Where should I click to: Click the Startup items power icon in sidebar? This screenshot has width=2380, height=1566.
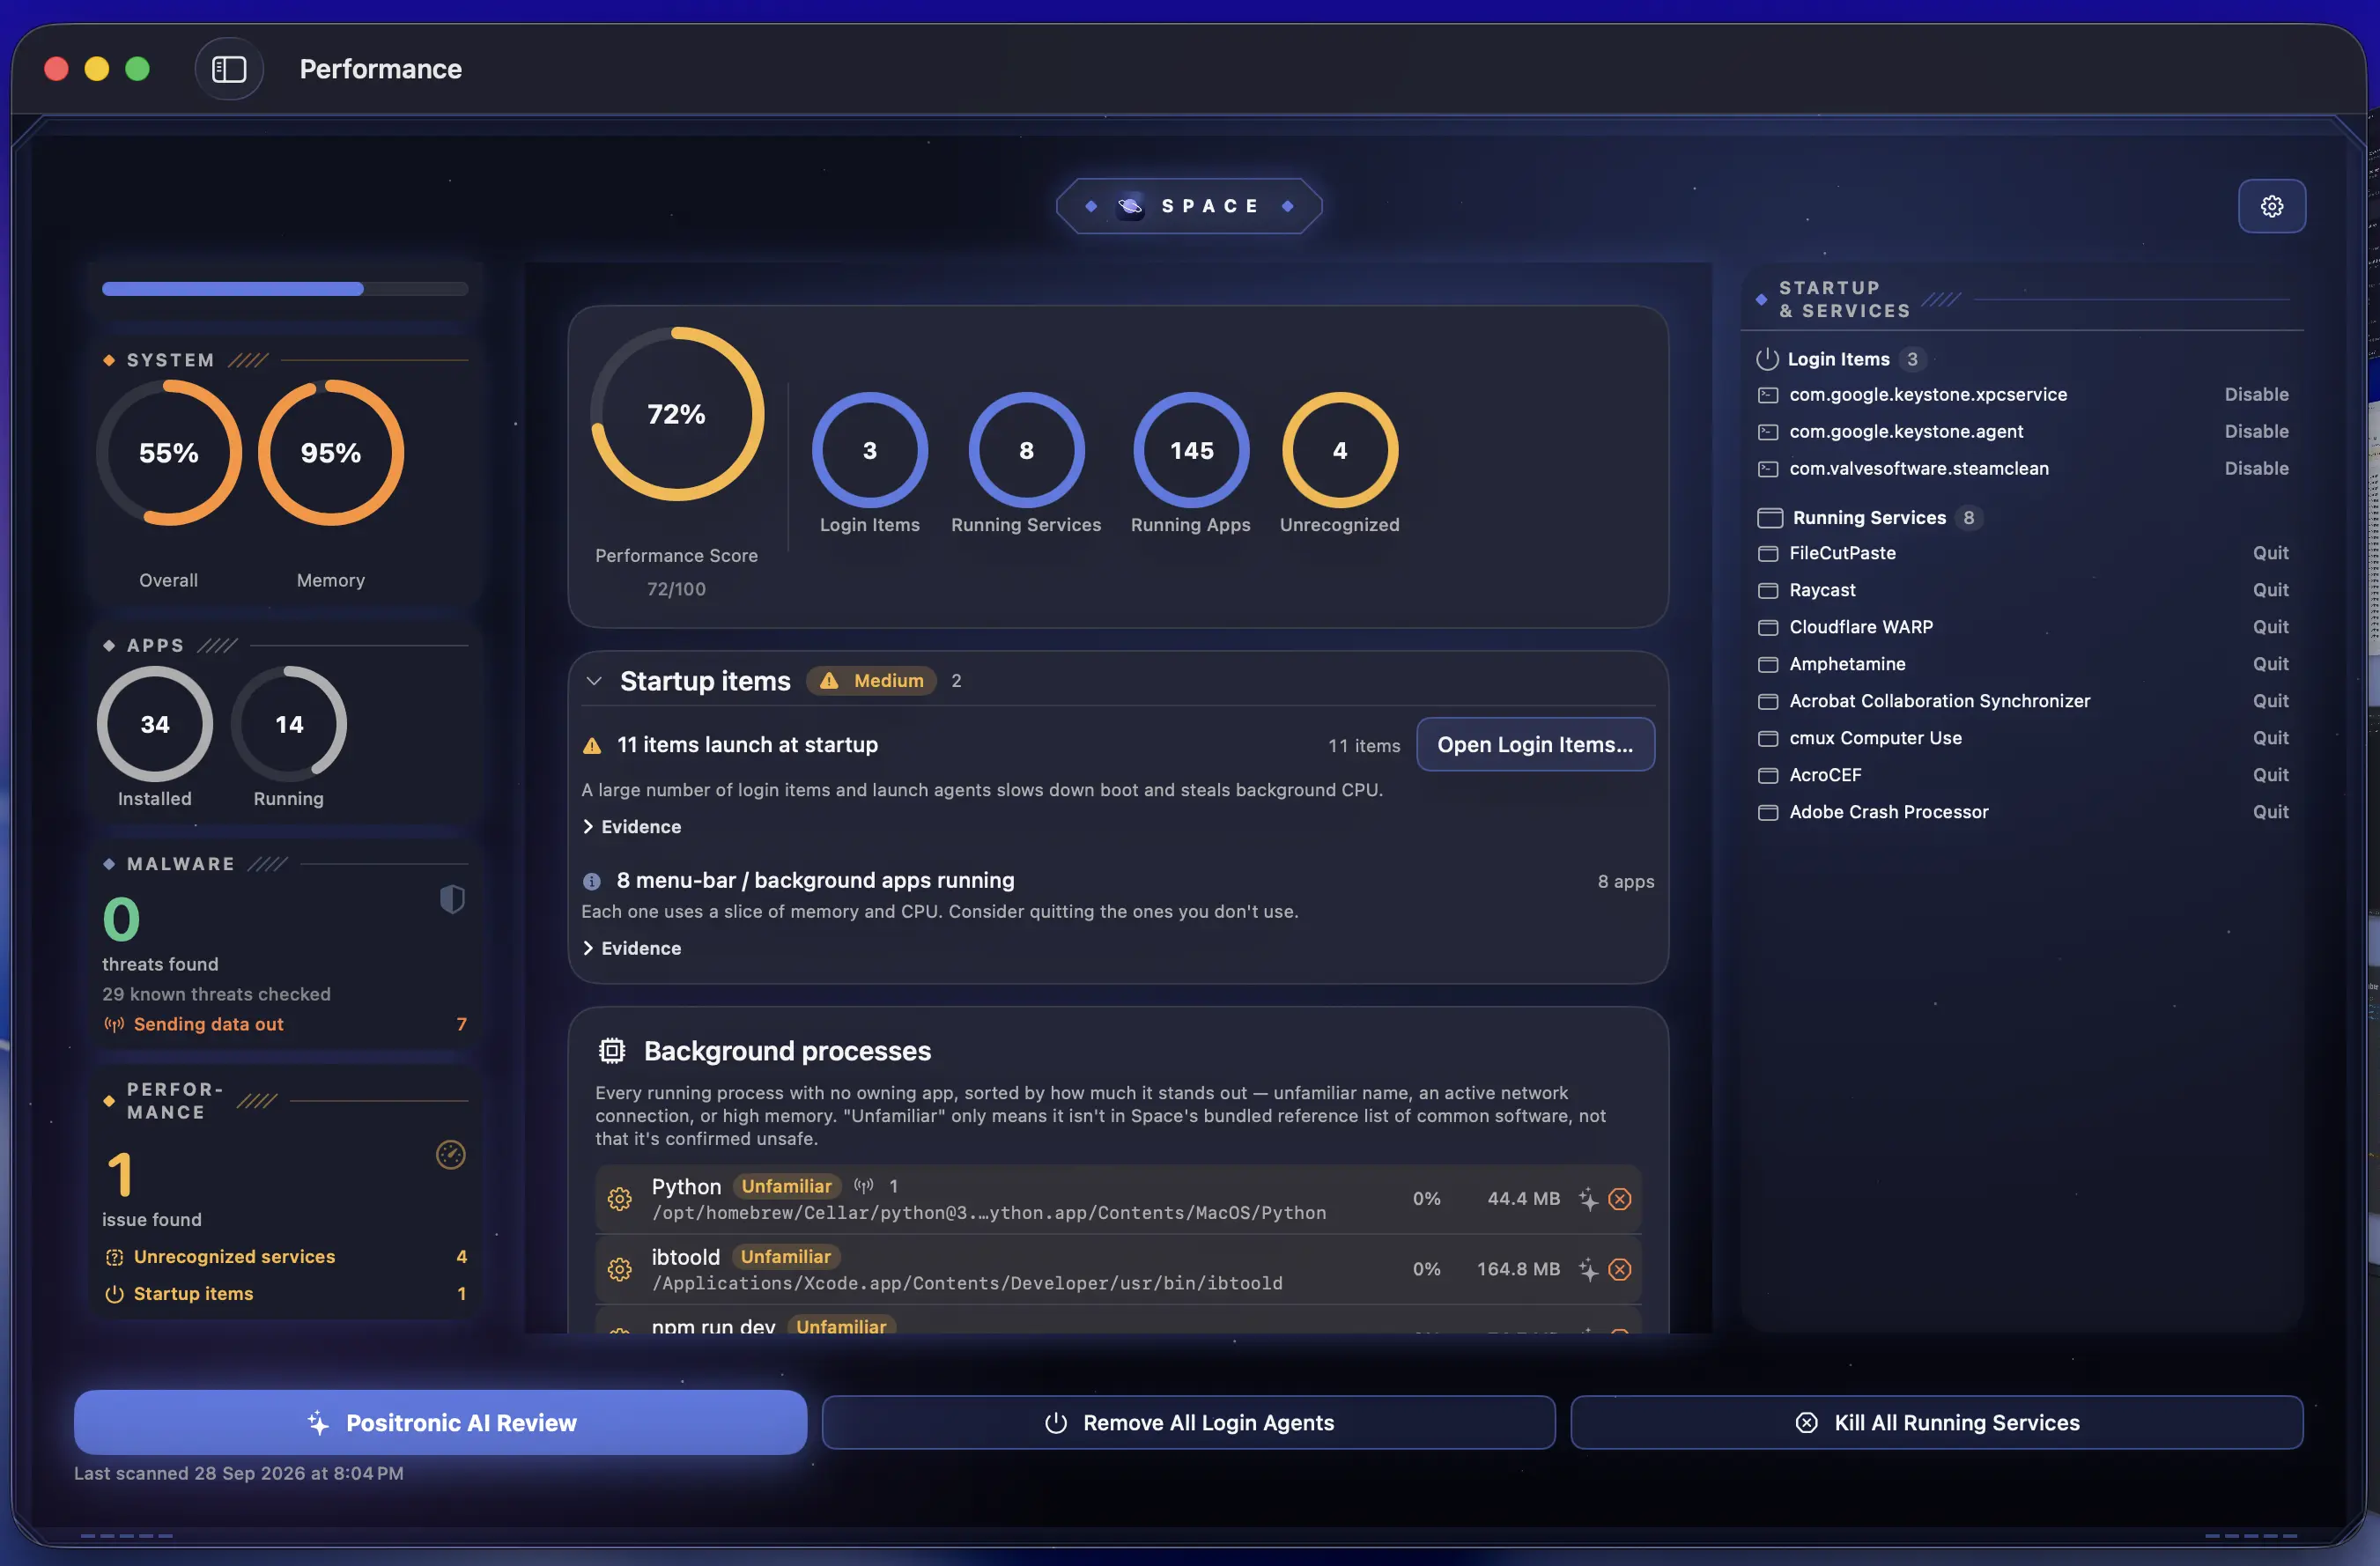(x=115, y=1294)
